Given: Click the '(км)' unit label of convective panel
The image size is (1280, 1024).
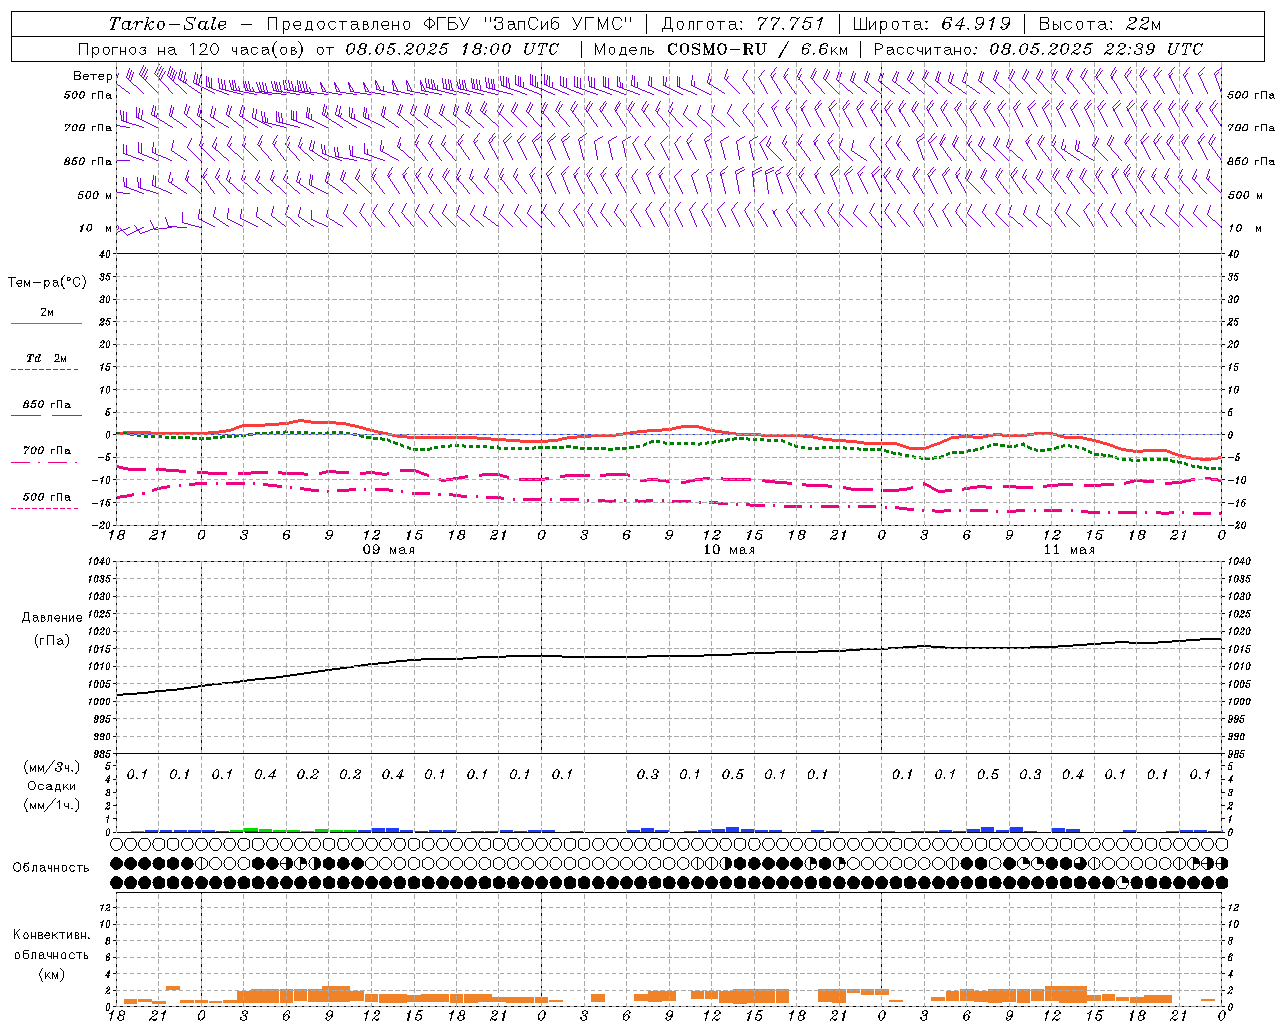Looking at the screenshot, I should point(52,975).
